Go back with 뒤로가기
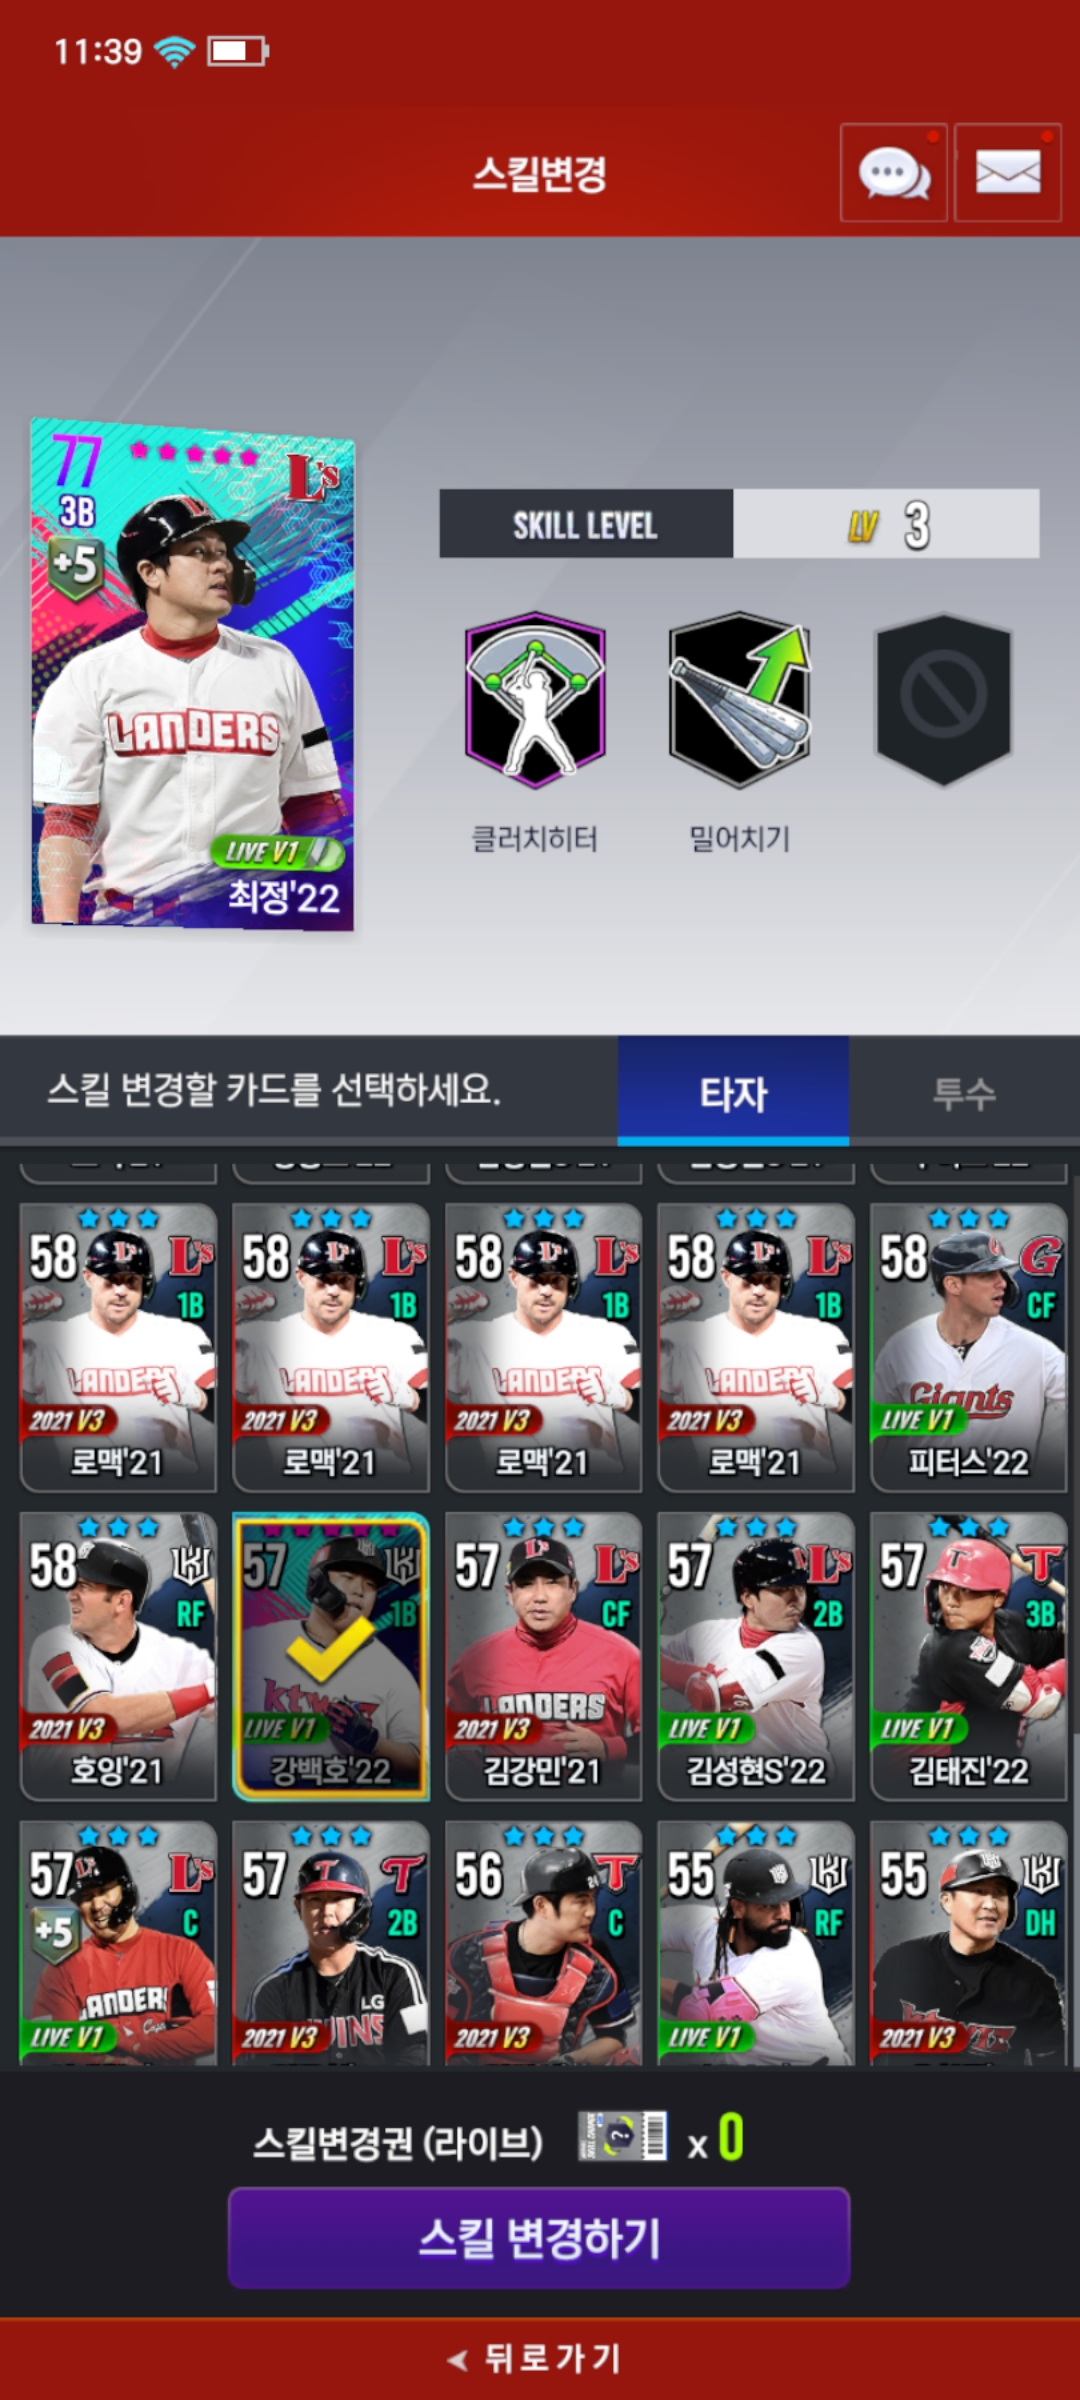The image size is (1080, 2400). 536,2358
